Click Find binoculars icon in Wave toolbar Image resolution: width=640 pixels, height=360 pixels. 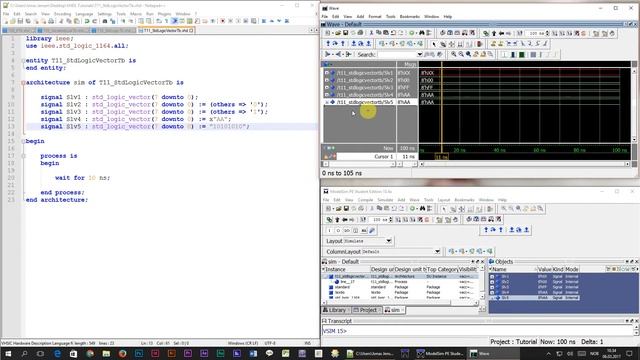(x=421, y=33)
